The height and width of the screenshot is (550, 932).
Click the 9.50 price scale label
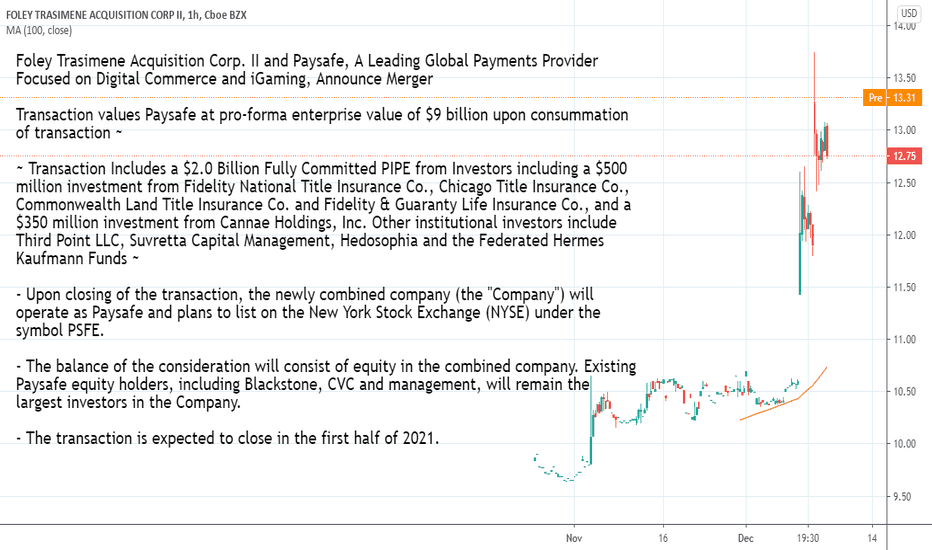pos(904,496)
